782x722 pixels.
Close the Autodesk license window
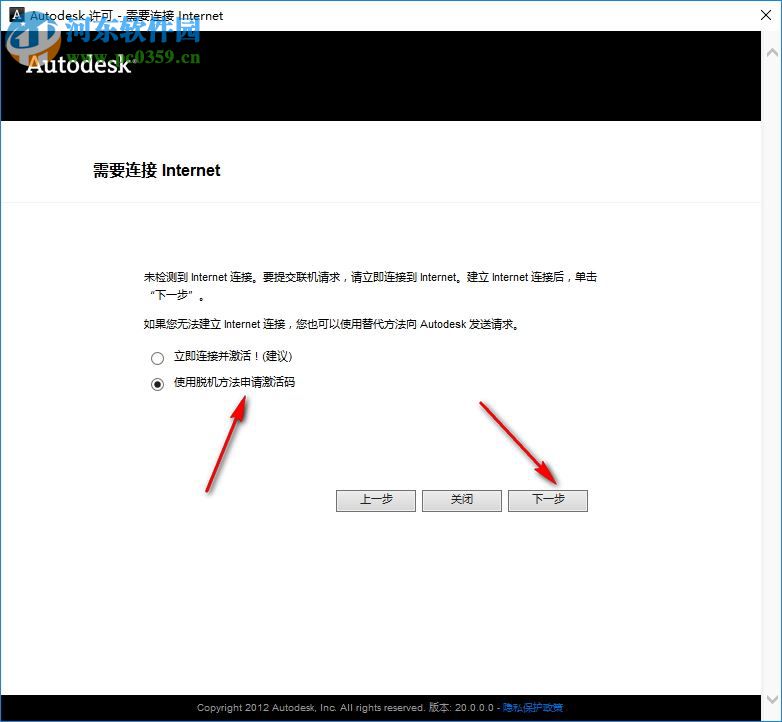click(x=766, y=15)
